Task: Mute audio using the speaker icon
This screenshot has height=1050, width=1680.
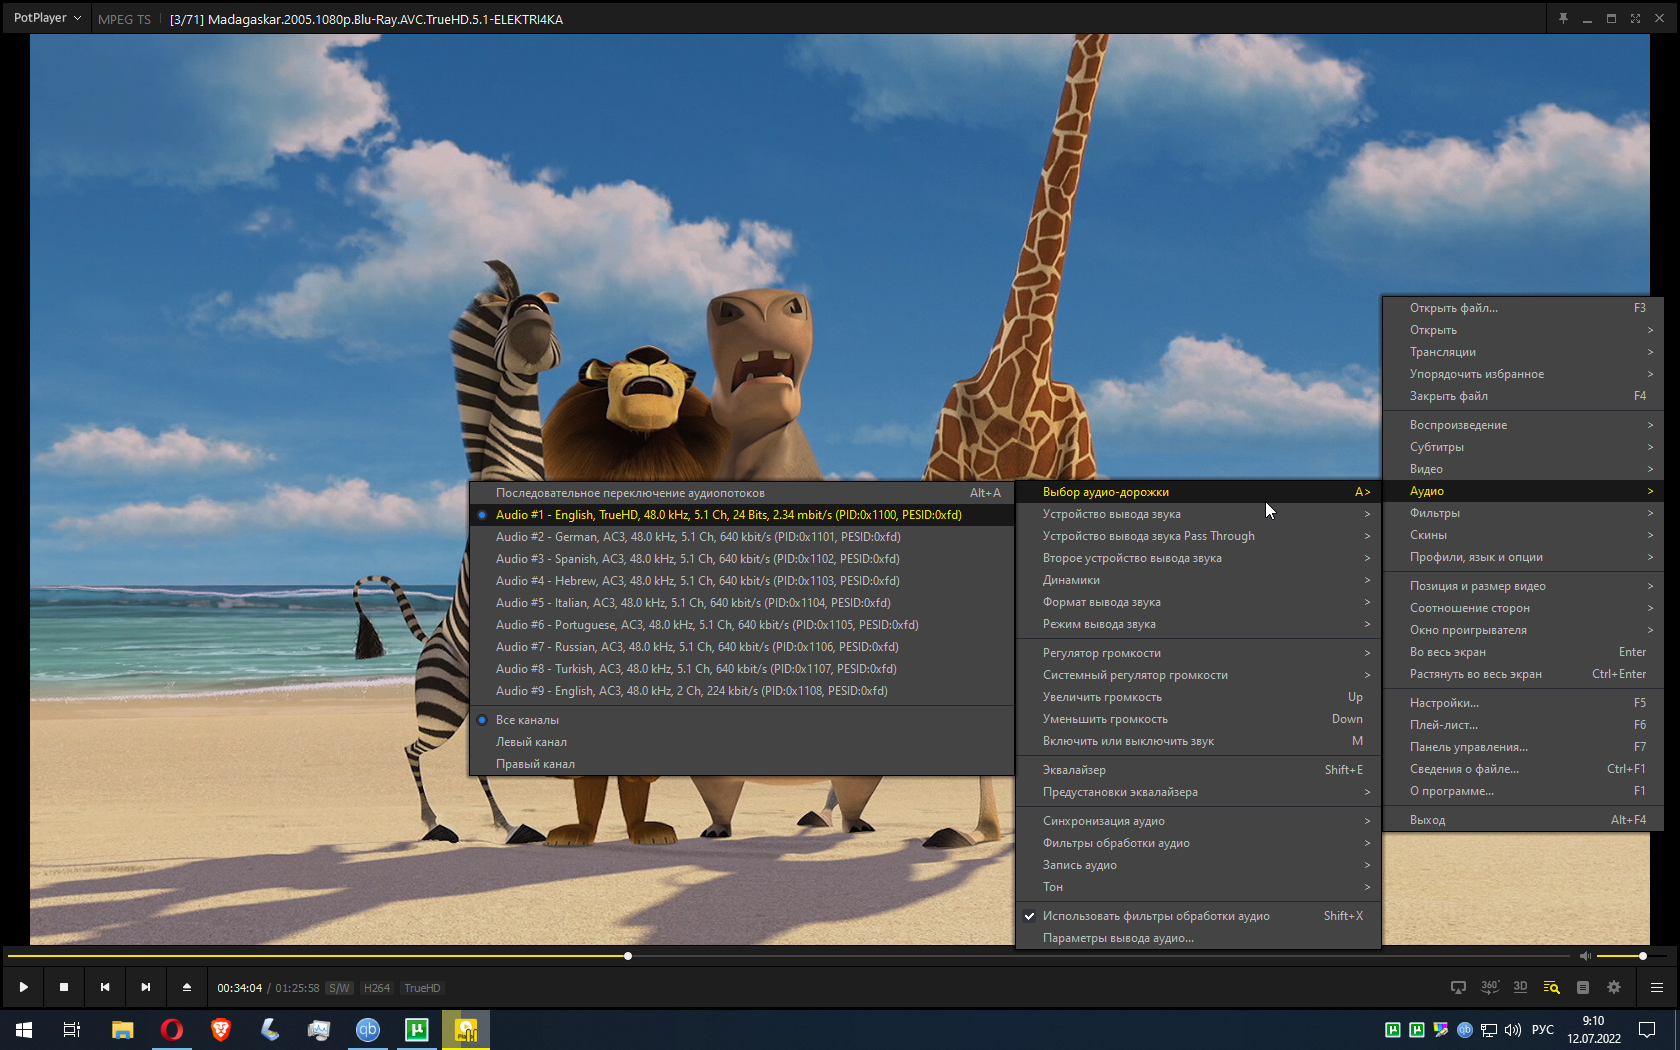Action: point(1584,956)
